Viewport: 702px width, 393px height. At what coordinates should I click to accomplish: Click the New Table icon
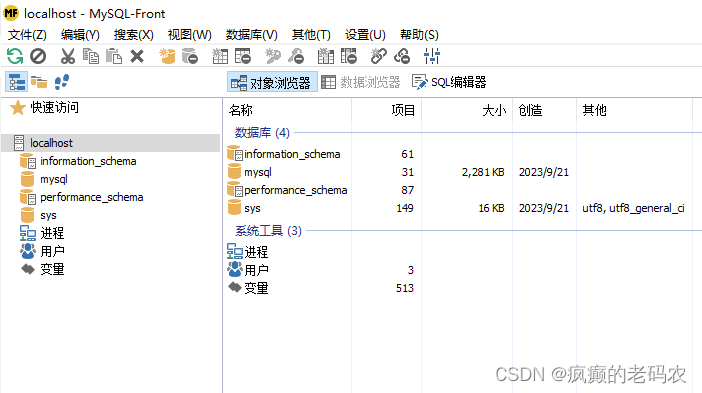point(220,56)
